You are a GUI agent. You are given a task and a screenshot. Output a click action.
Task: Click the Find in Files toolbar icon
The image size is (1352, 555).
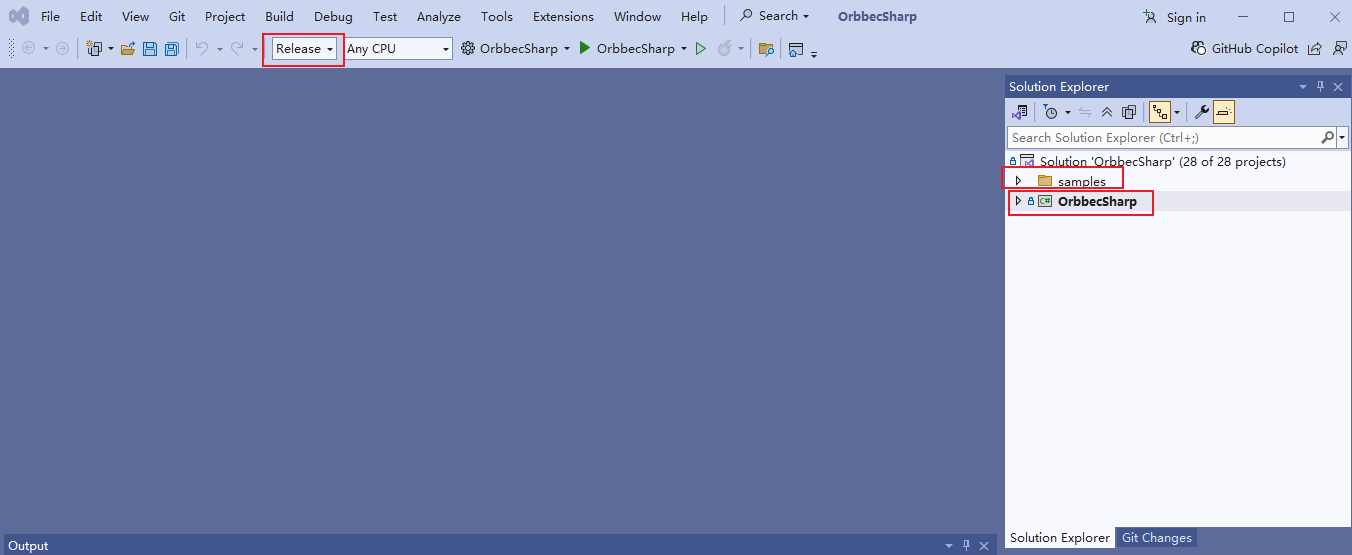point(766,49)
